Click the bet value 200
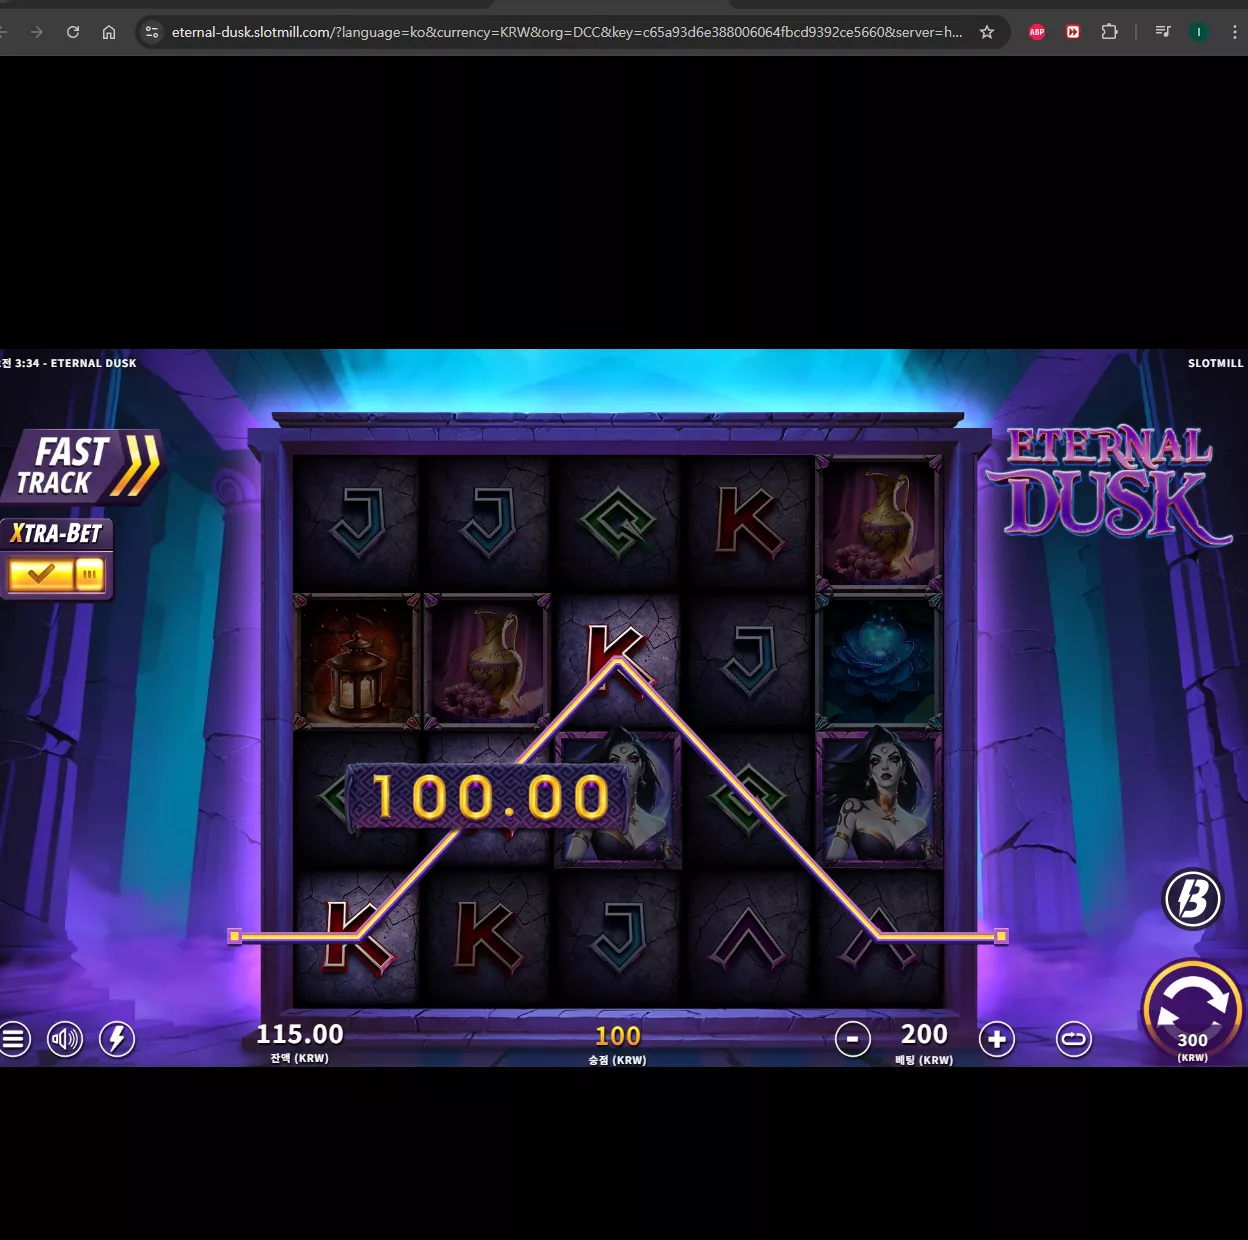This screenshot has width=1248, height=1240. (x=924, y=1034)
